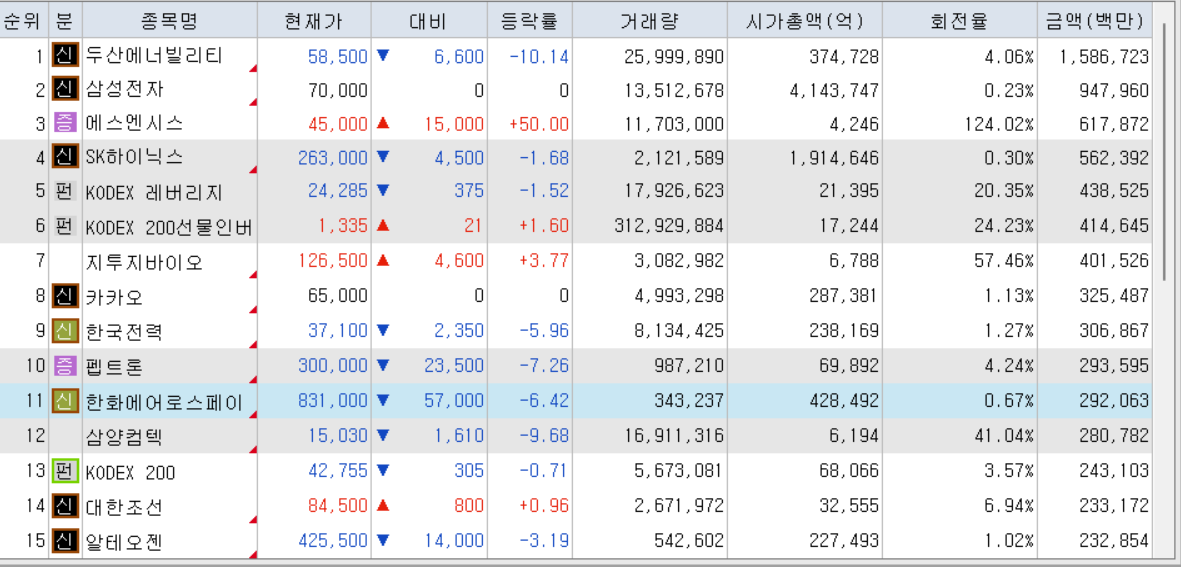Image resolution: width=1181 pixels, height=567 pixels.
Task: Click the blue down arrow in 삼양컴텍 row
Action: coord(383,435)
